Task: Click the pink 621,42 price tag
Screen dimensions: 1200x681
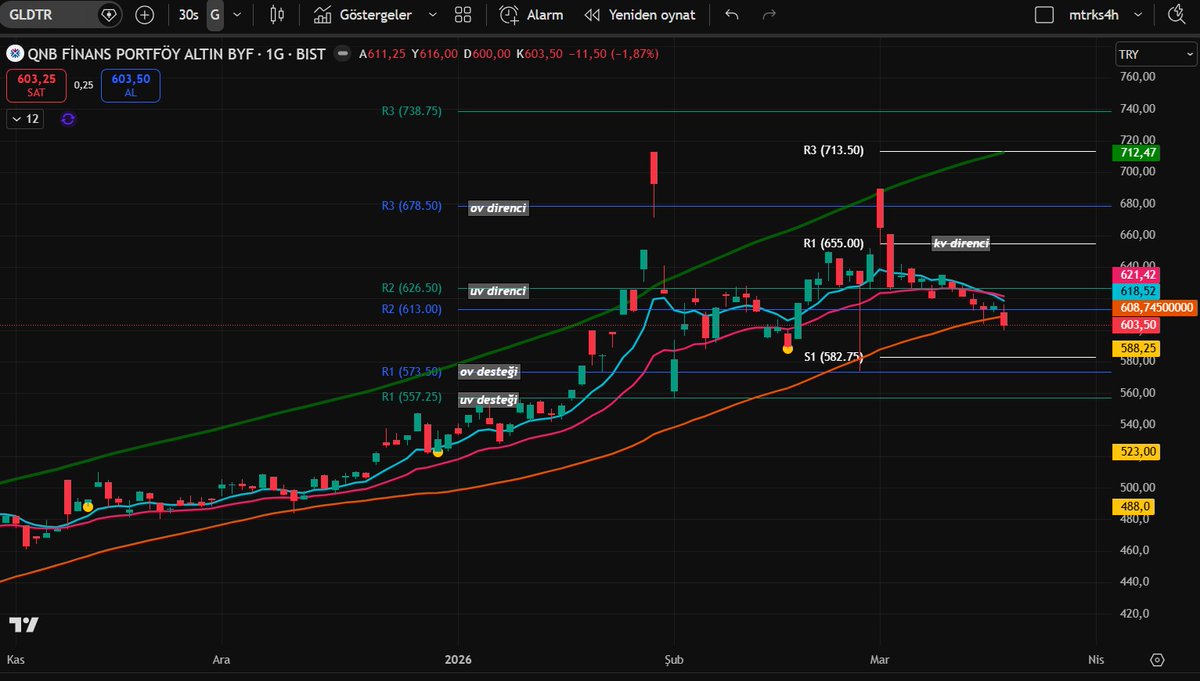Action: pyautogui.click(x=1137, y=275)
